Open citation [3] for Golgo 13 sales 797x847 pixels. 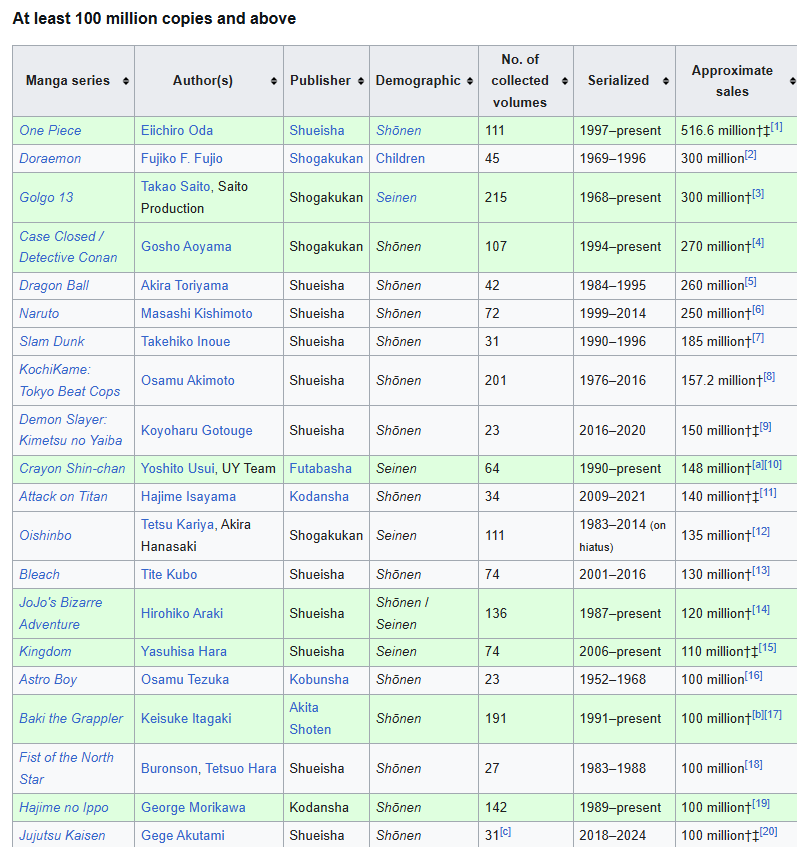758,194
